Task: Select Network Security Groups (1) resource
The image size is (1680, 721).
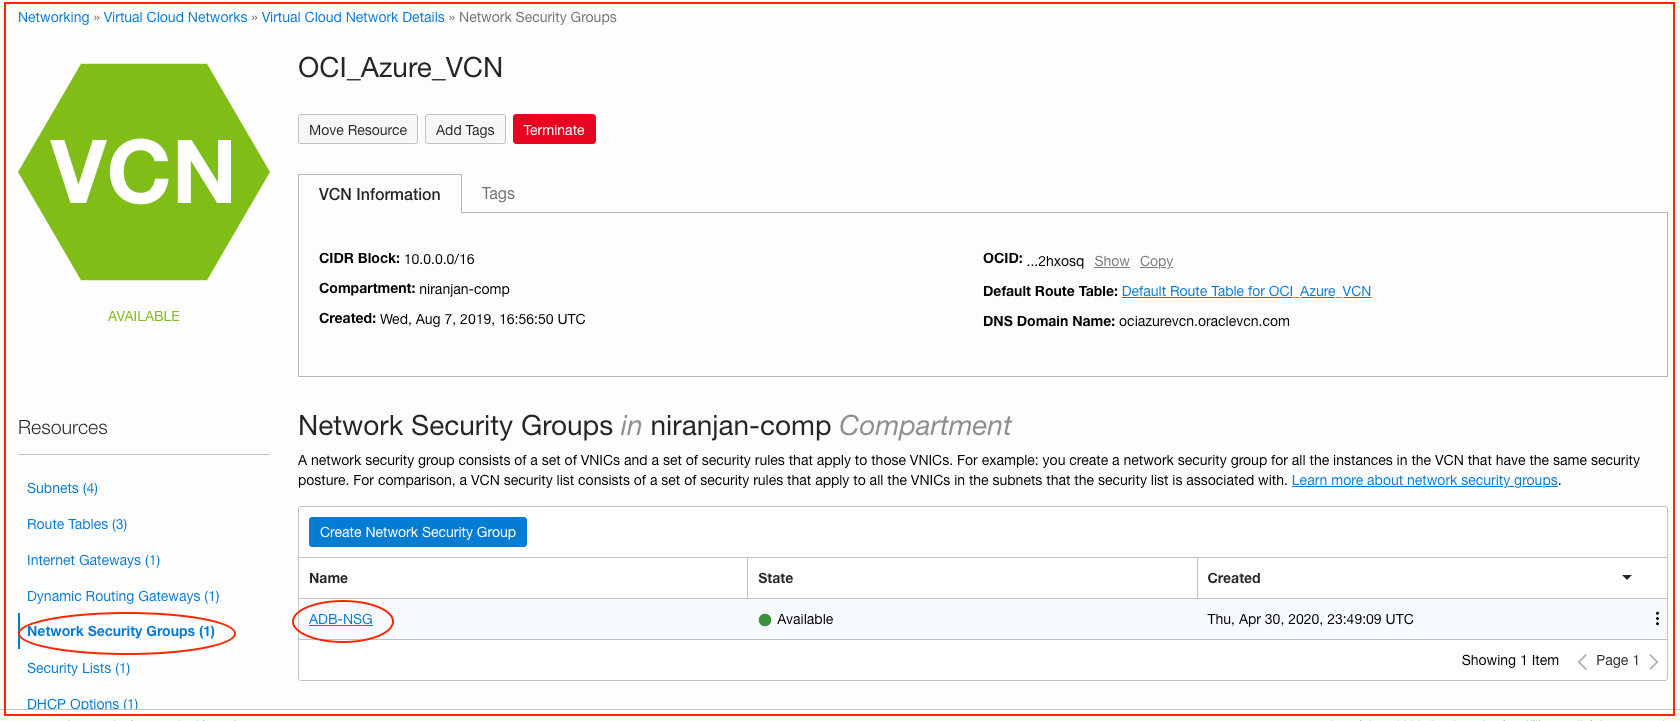Action: (121, 631)
